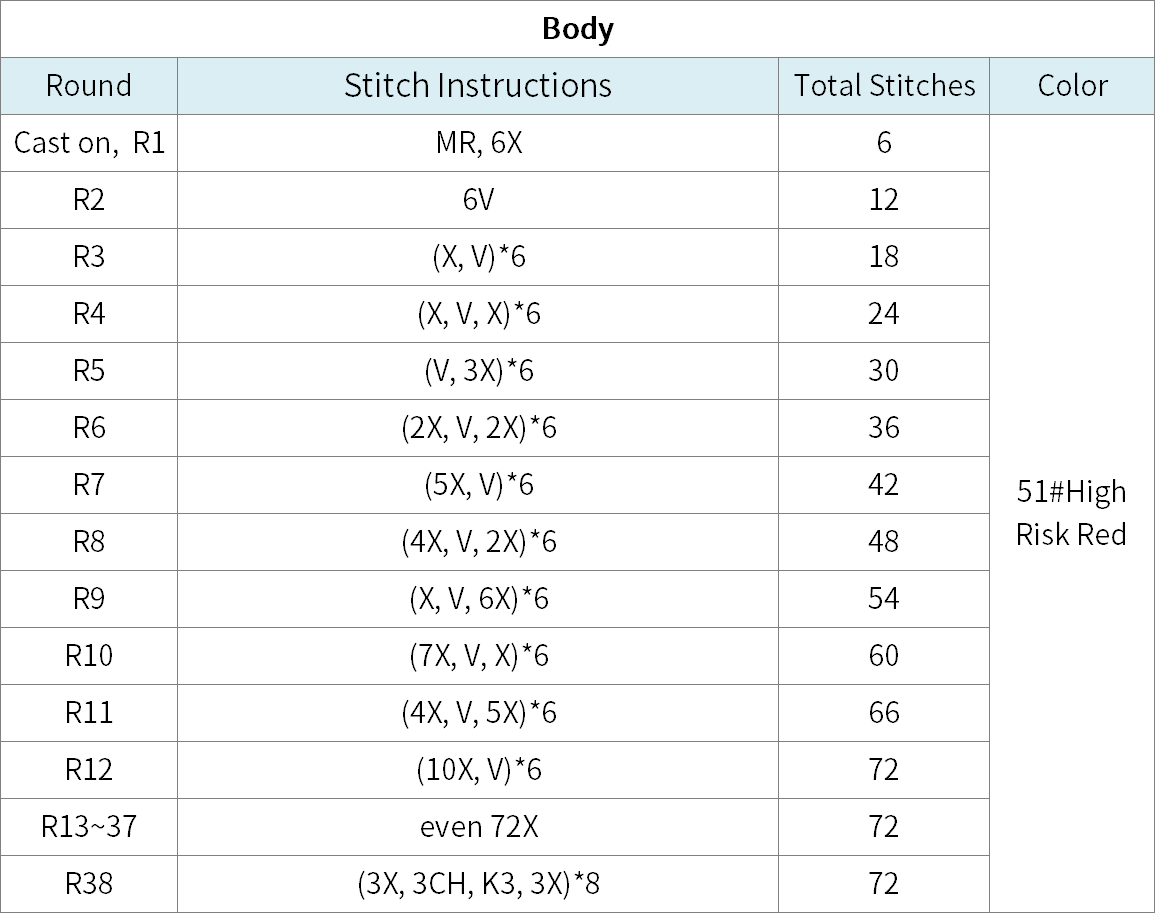Click the R13~37 round cell
Image resolution: width=1156 pixels, height=914 pixels.
click(x=88, y=827)
